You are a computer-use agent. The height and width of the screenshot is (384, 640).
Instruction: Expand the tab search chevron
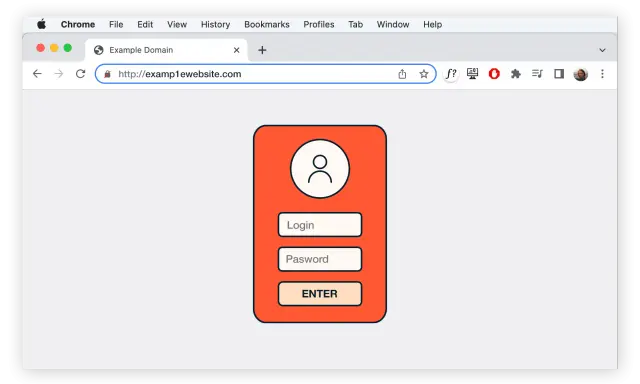(x=602, y=50)
